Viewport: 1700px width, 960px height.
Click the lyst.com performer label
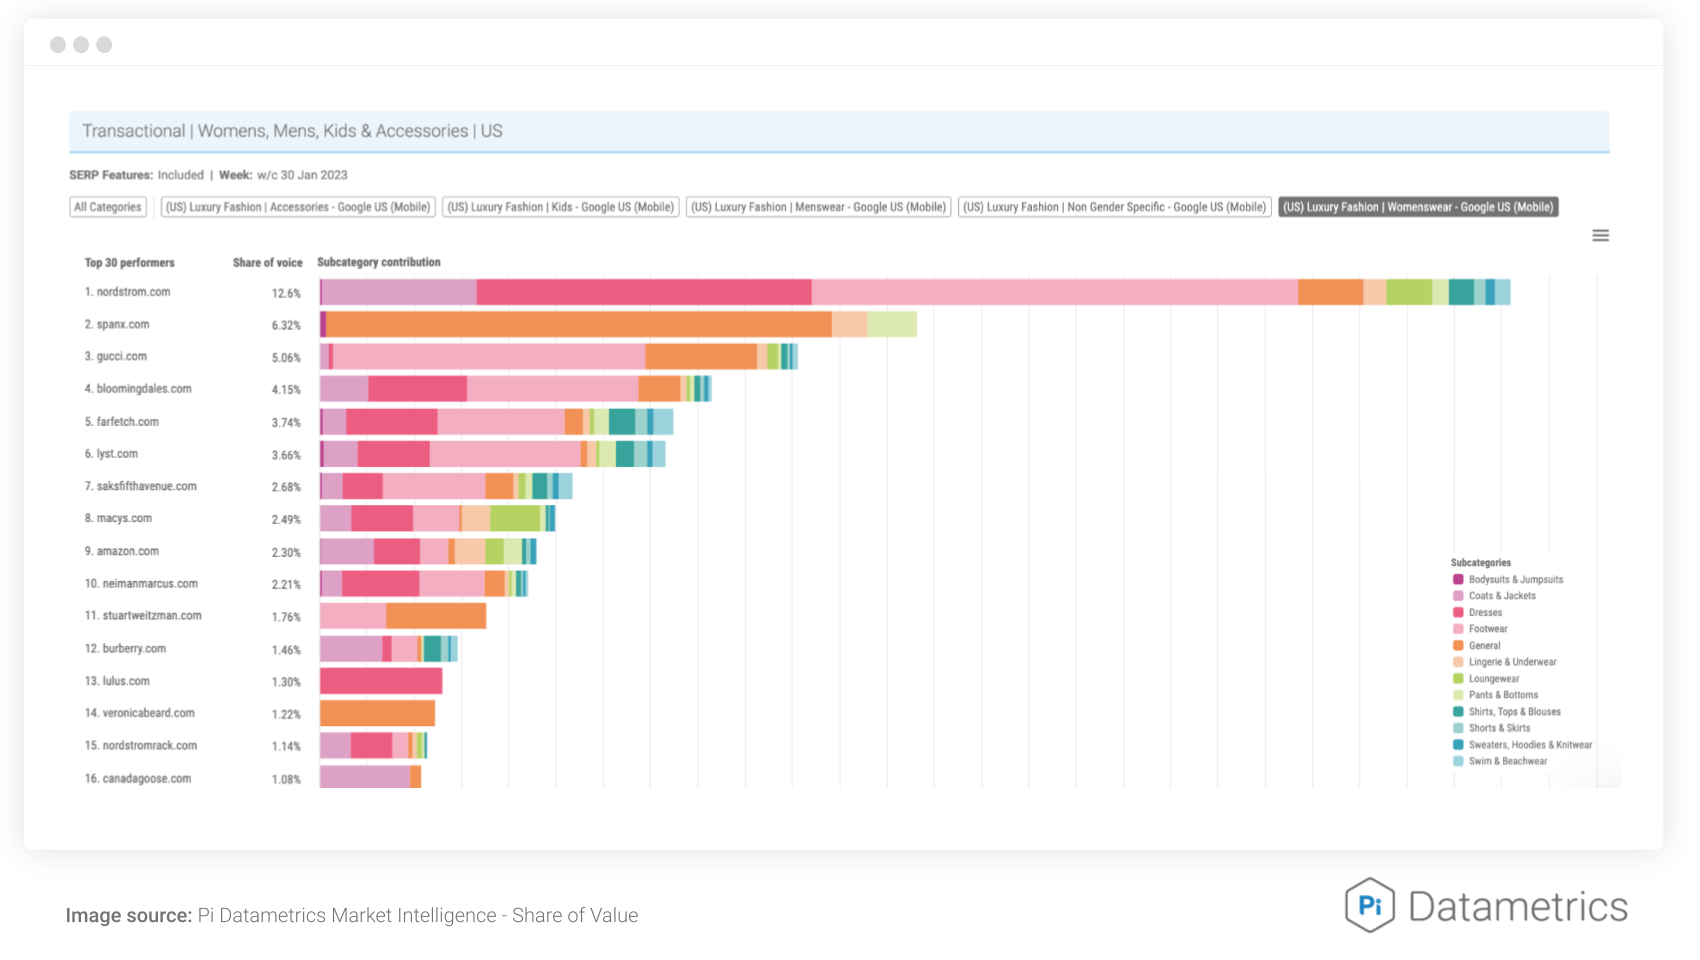pyautogui.click(x=111, y=454)
